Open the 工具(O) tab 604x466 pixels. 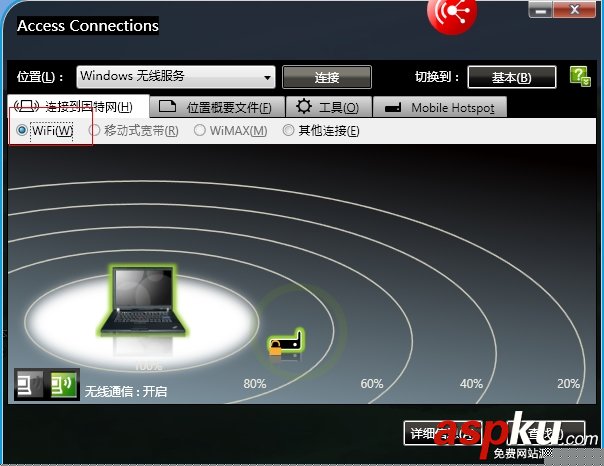click(x=329, y=107)
